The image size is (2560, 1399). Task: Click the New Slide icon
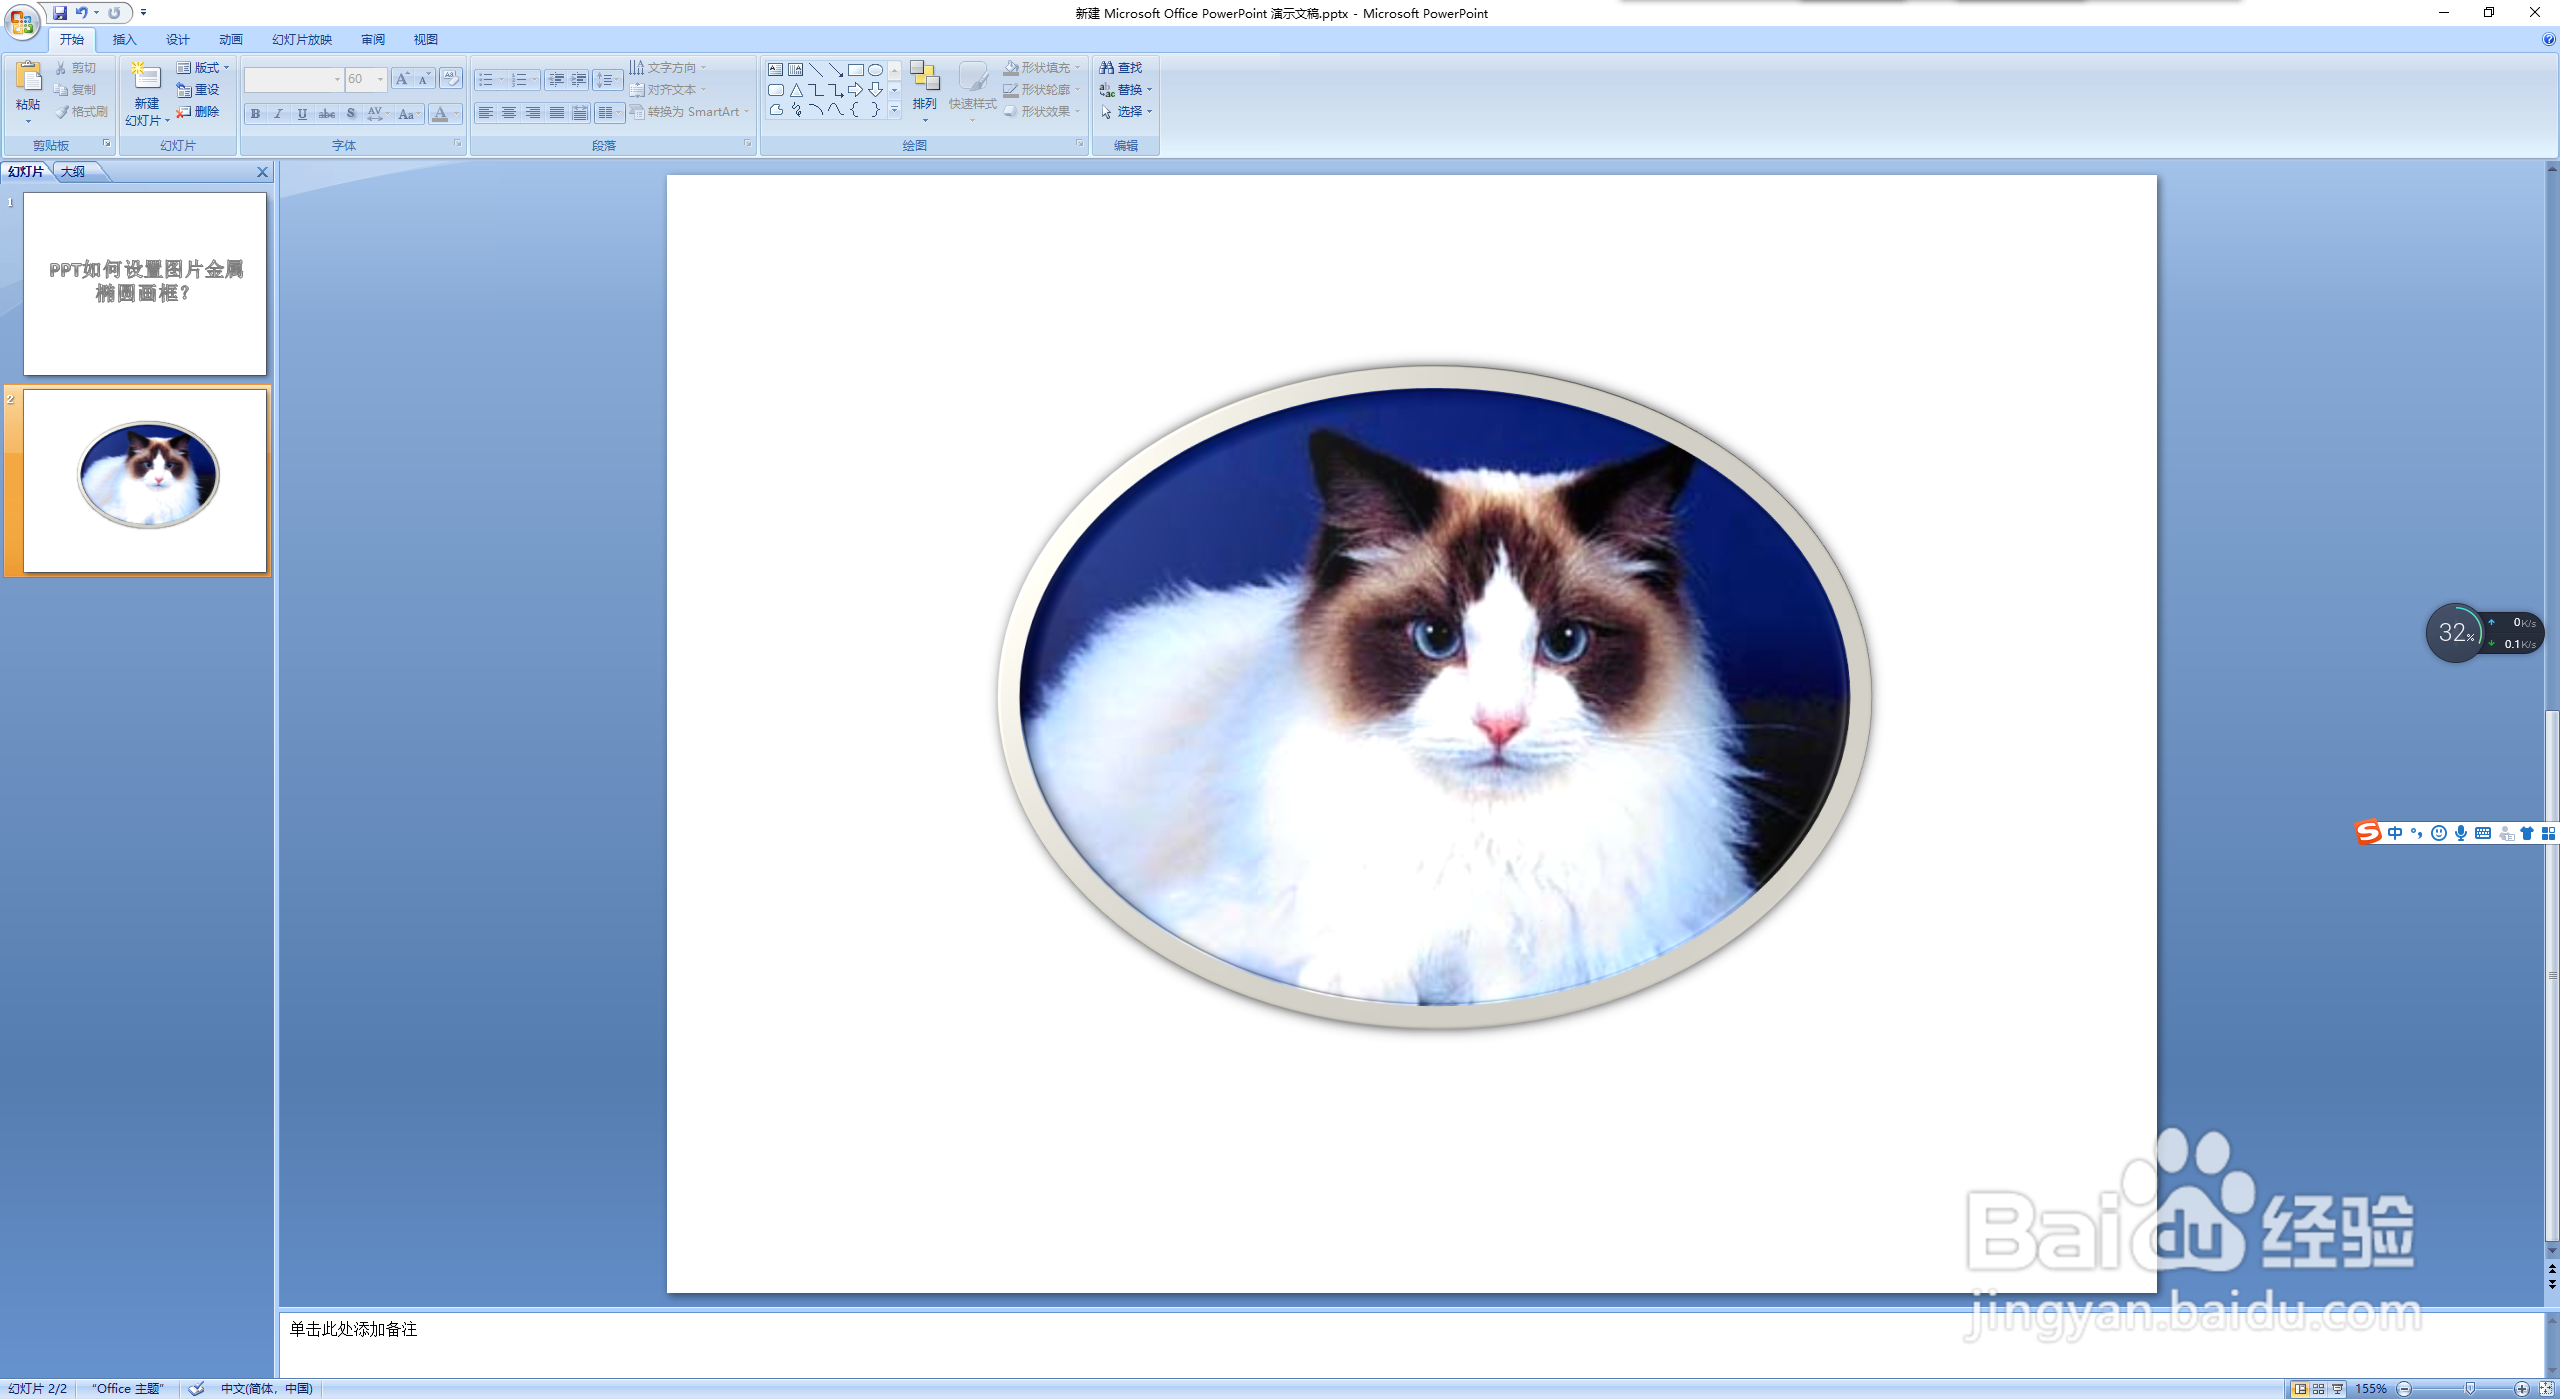(146, 77)
